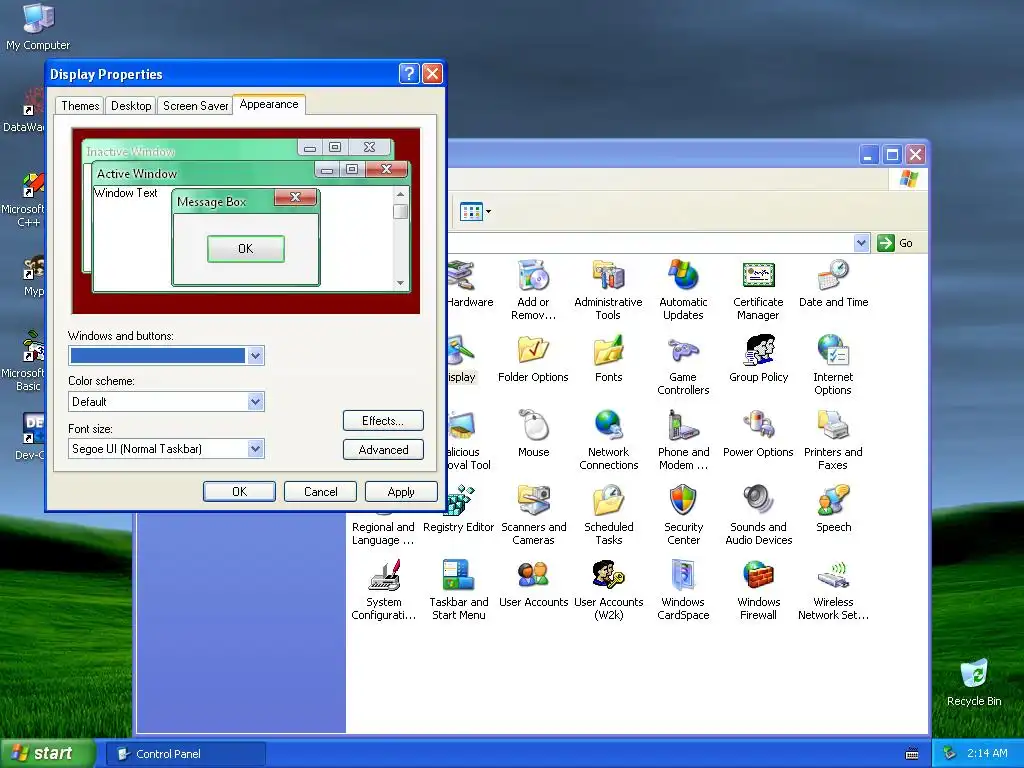The height and width of the screenshot is (768, 1024).
Task: Open Speech settings icon
Action: pos(833,509)
